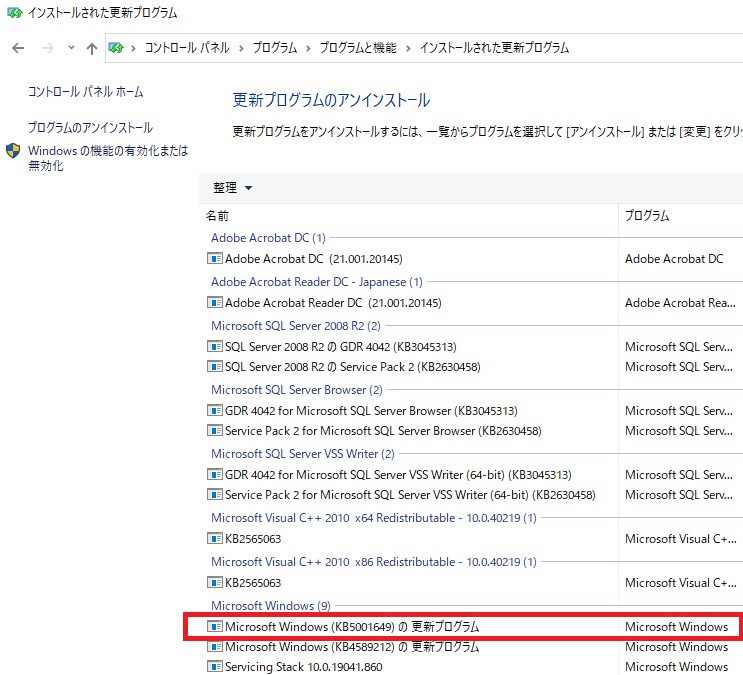Collapse Visual C++ 2010 x64 Redistributable group
743x675 pixels.
[374, 518]
